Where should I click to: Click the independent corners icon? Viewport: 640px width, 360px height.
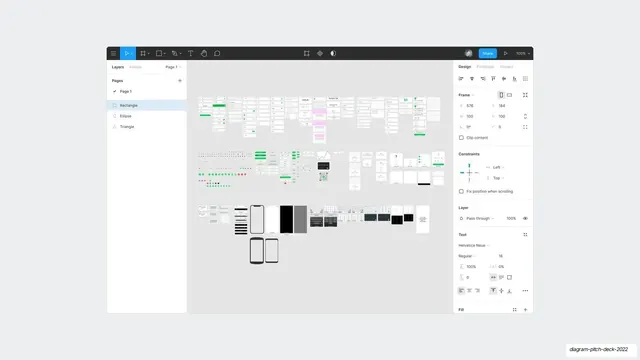click(x=525, y=127)
